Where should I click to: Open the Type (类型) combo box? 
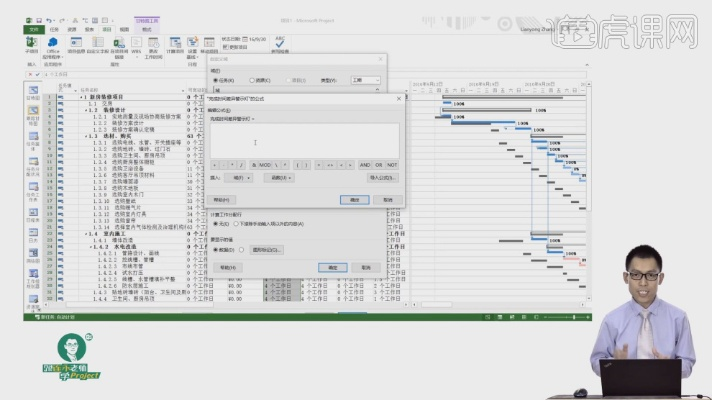(x=366, y=79)
